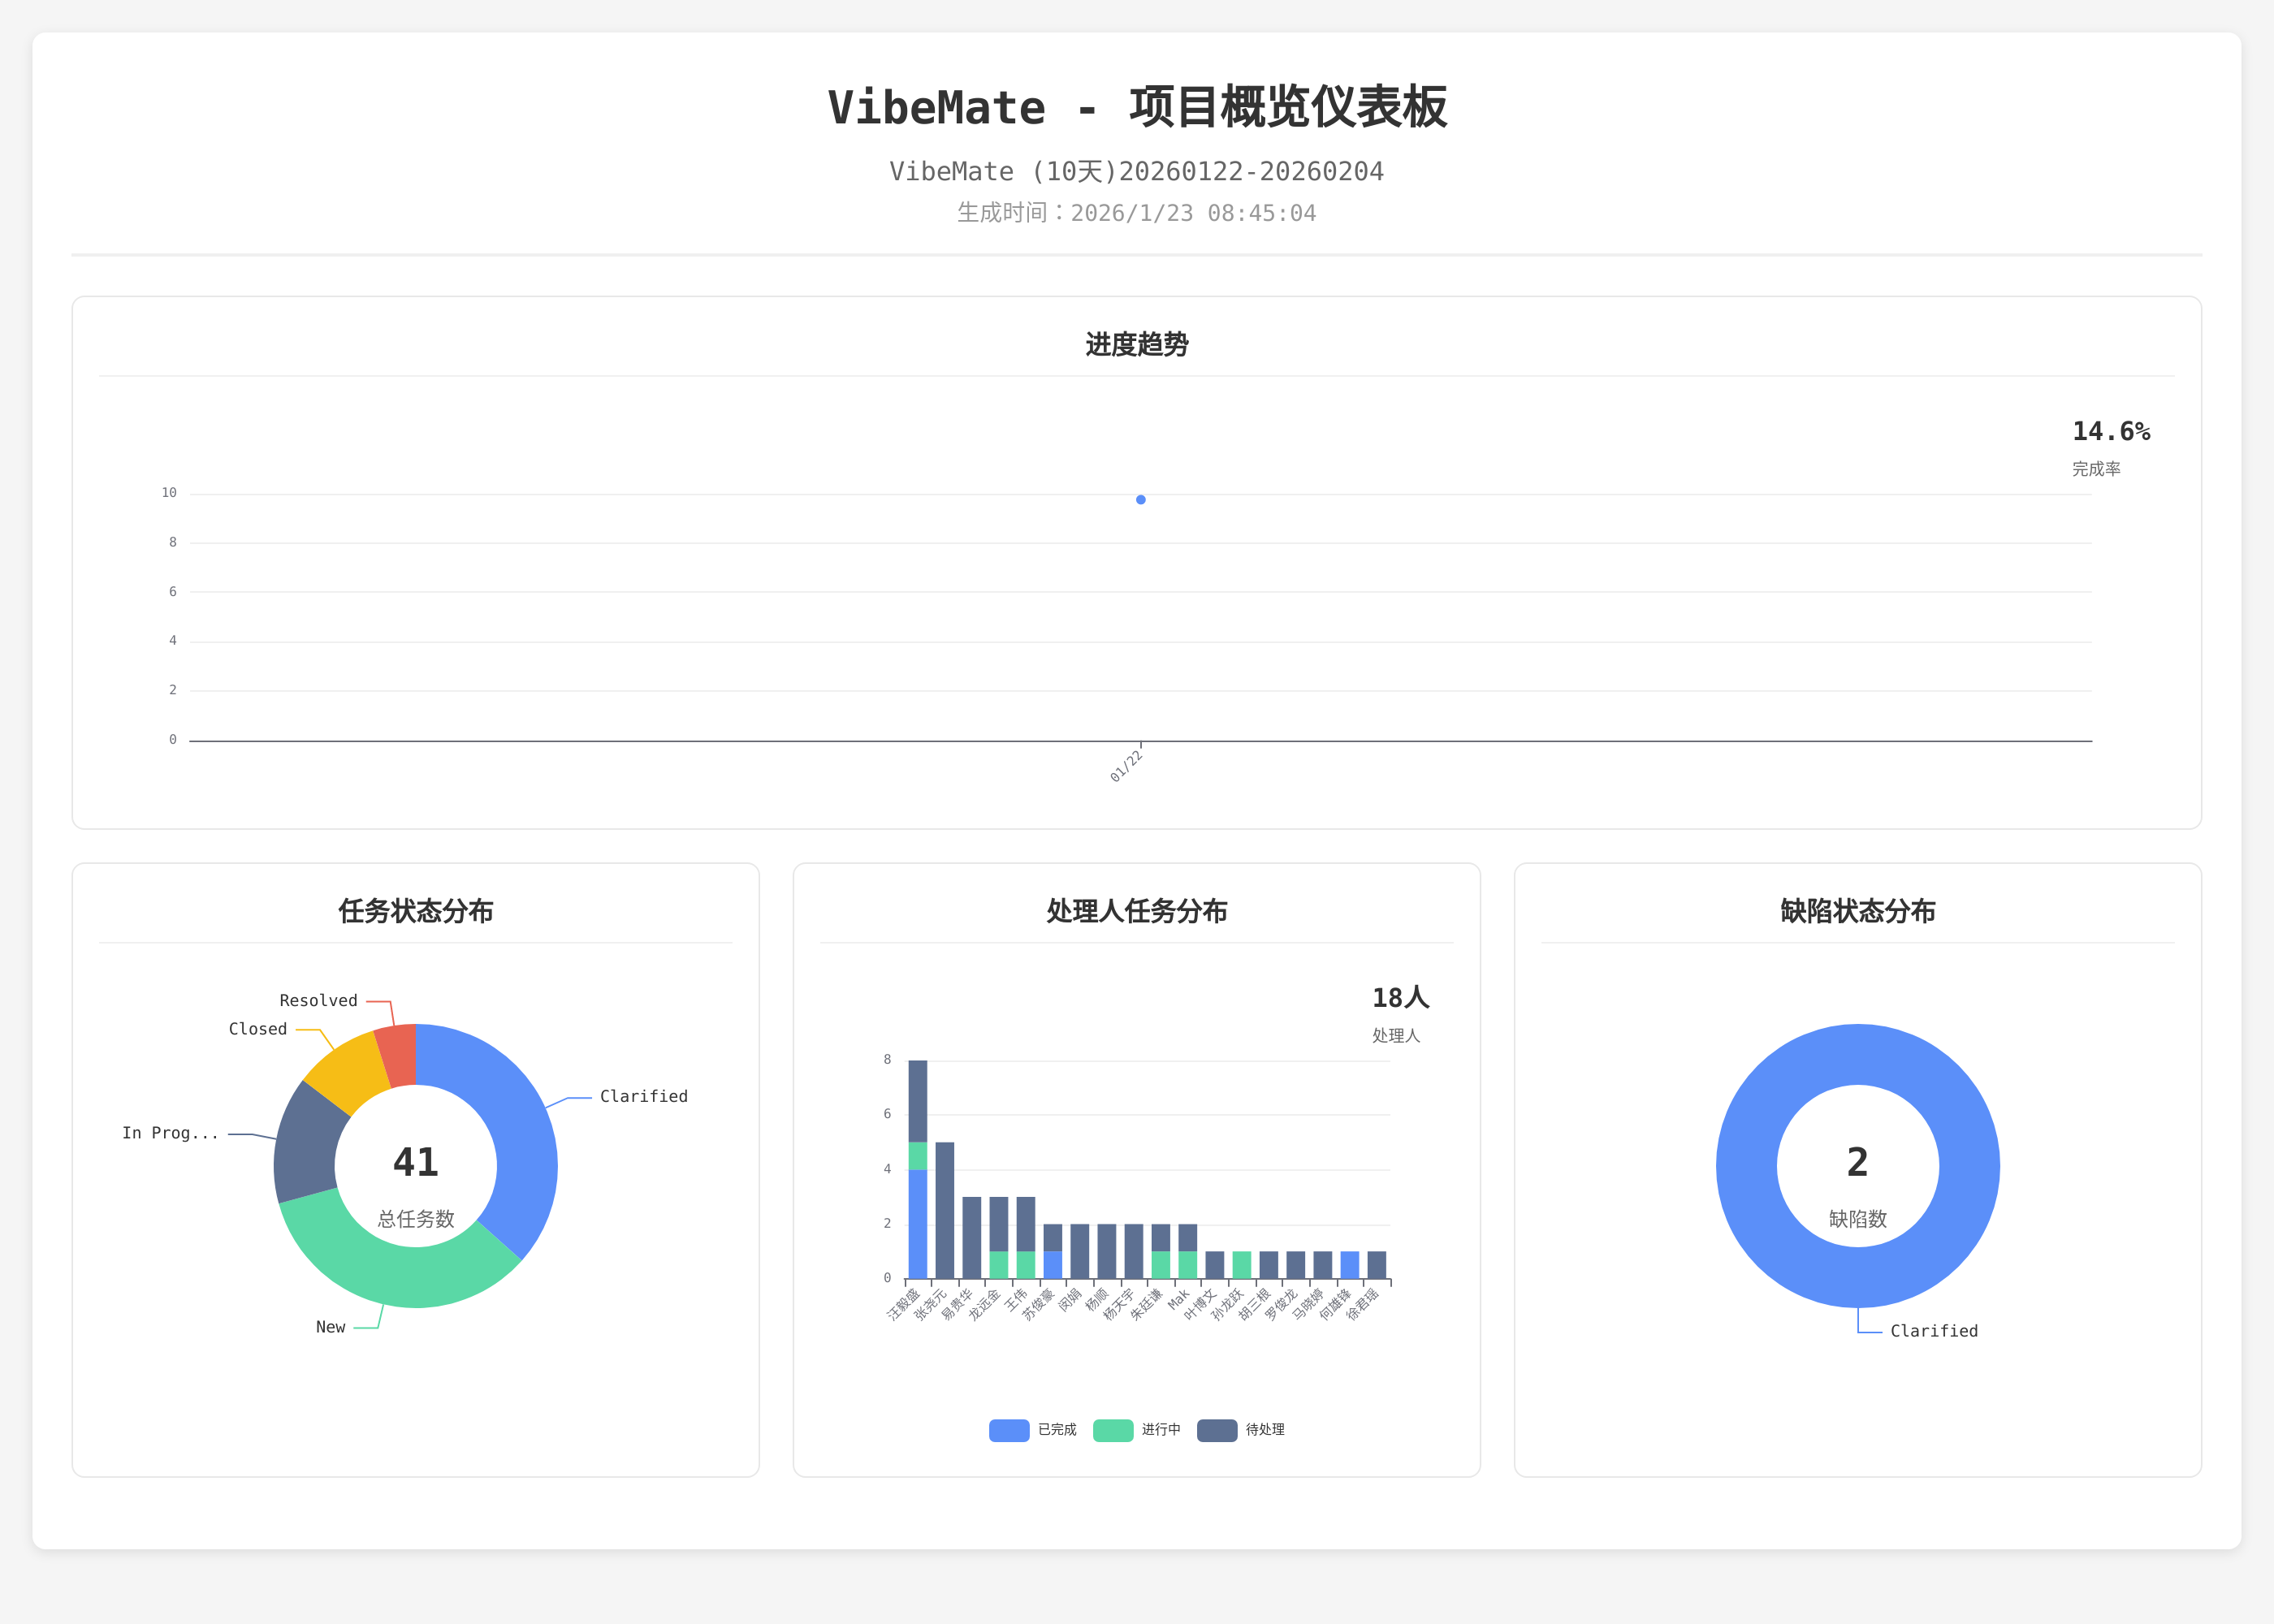Click 张尧元's 待处理 bar
Viewport: 2274px width, 1624px height.
(944, 1210)
